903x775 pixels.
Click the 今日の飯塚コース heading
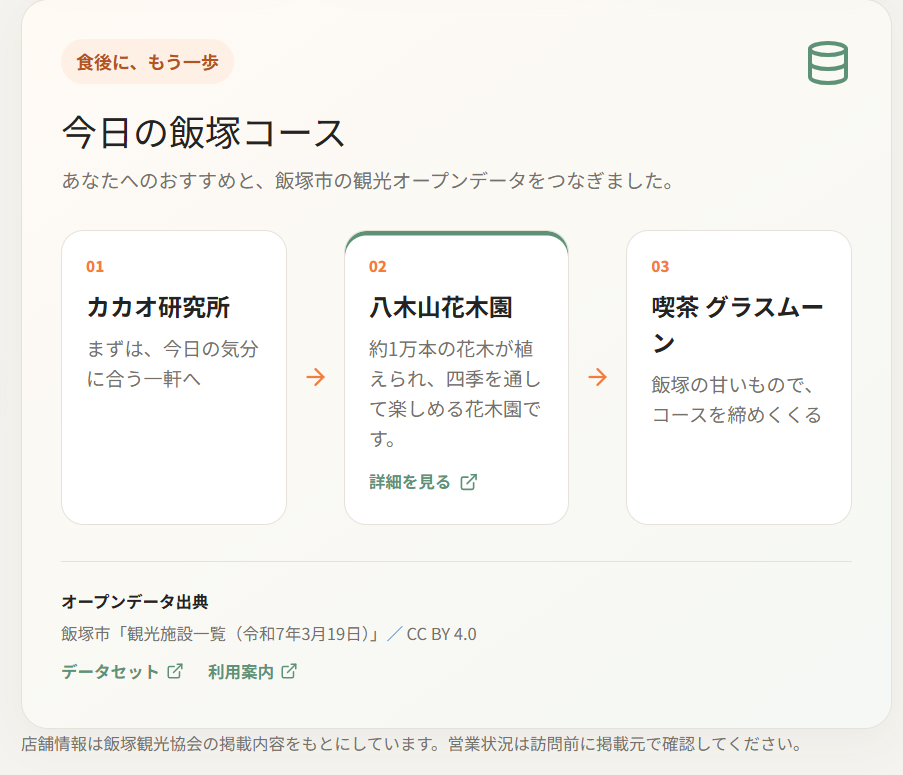203,132
